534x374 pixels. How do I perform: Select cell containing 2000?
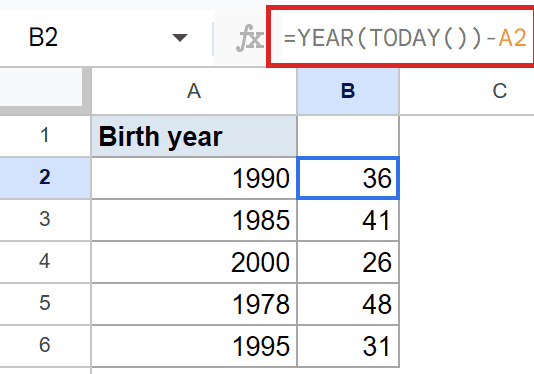point(194,262)
